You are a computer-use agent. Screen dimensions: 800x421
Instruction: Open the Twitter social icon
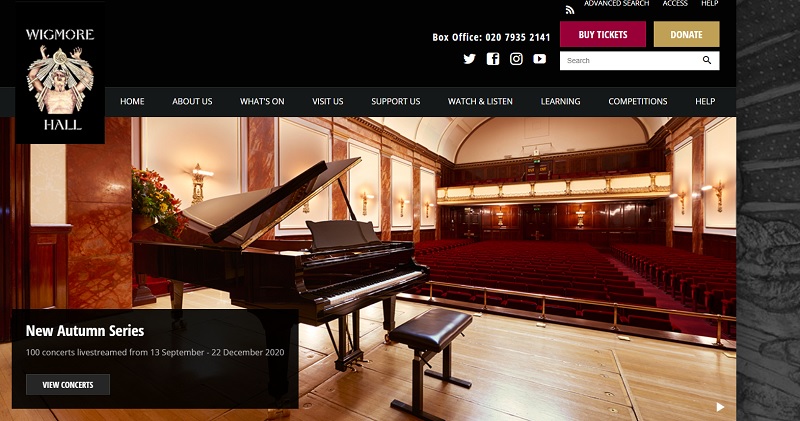pos(469,59)
